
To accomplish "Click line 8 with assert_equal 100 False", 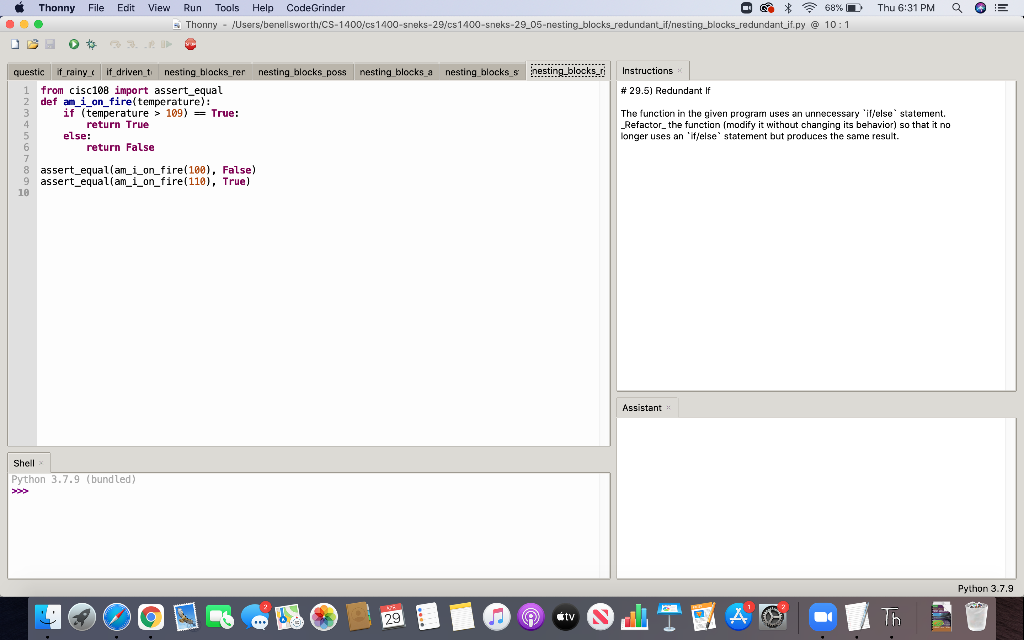I will pos(148,170).
